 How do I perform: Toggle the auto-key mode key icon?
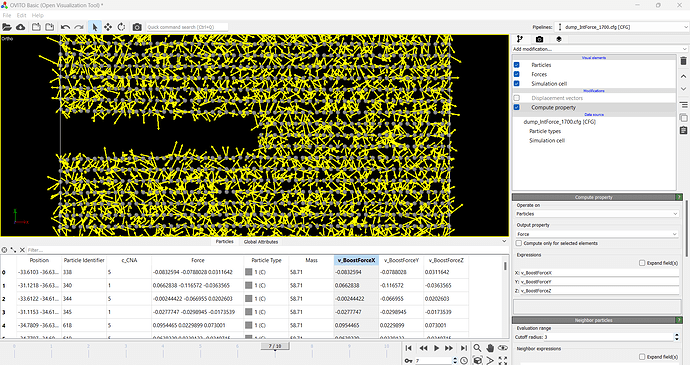coord(408,361)
